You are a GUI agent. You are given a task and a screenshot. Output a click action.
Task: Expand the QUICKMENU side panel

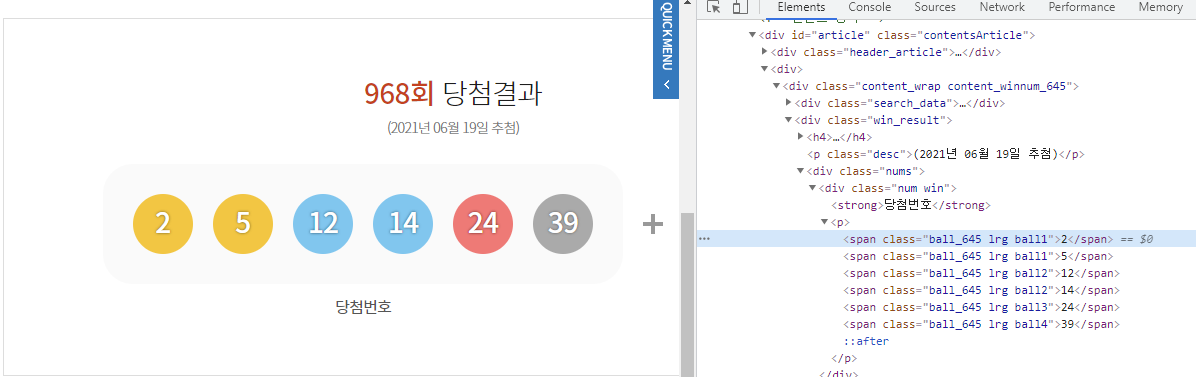(x=666, y=49)
